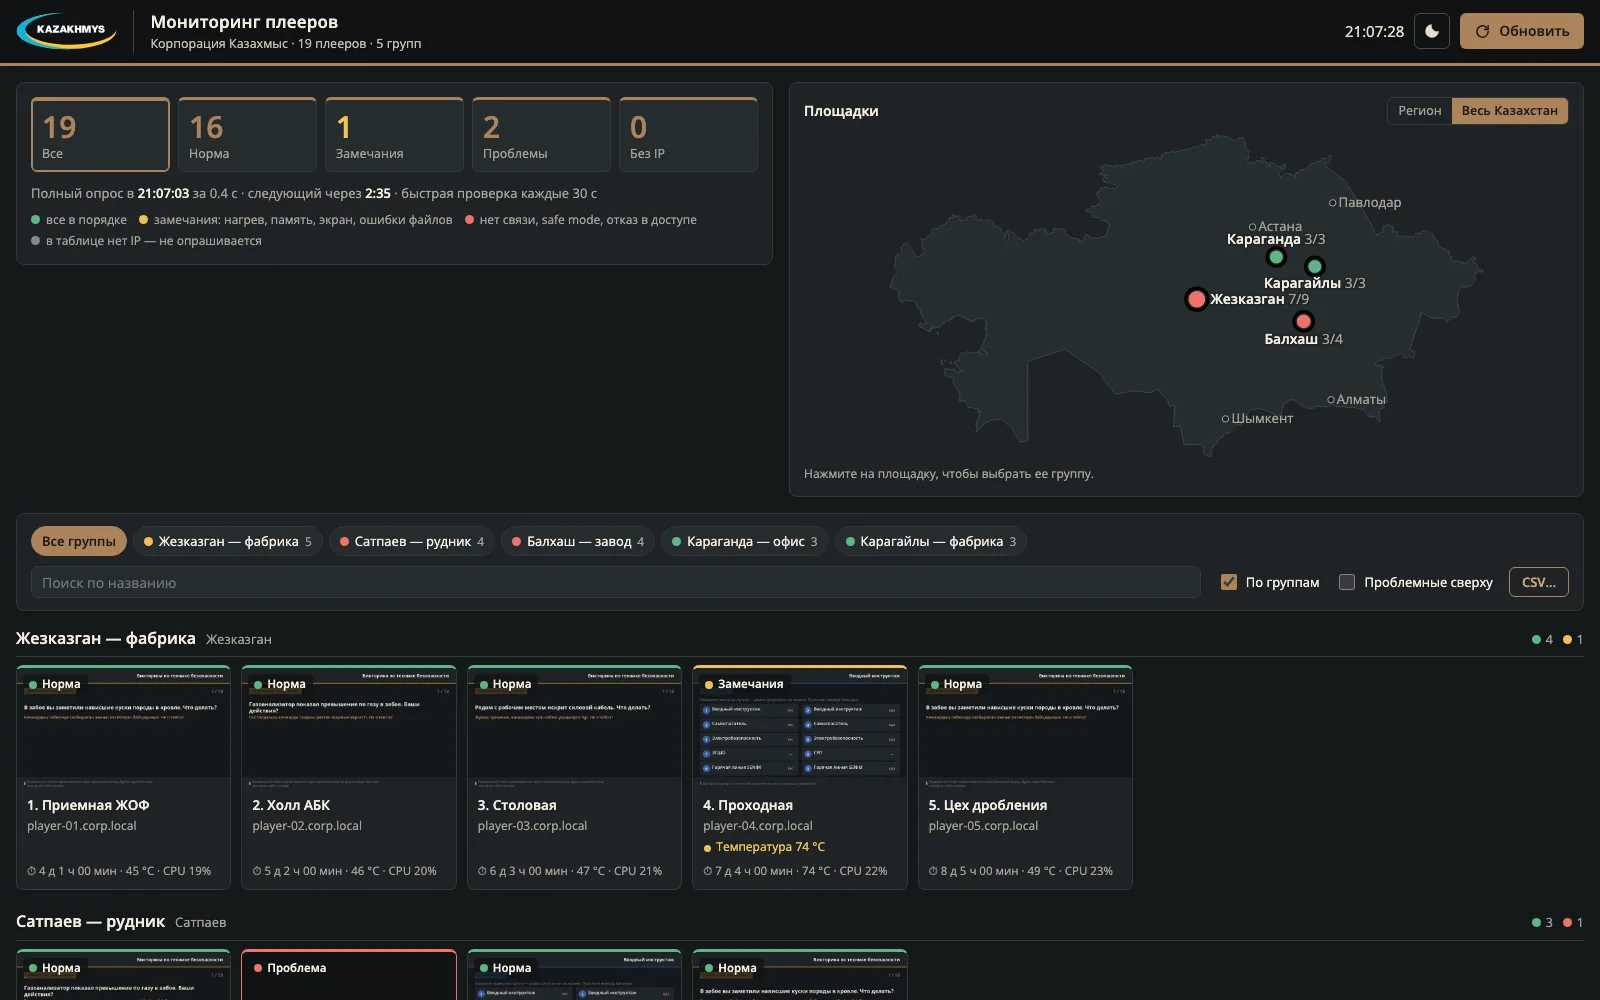The width and height of the screenshot is (1600, 1000).
Task: Click the Алматы city label on map
Action: pyautogui.click(x=1361, y=399)
